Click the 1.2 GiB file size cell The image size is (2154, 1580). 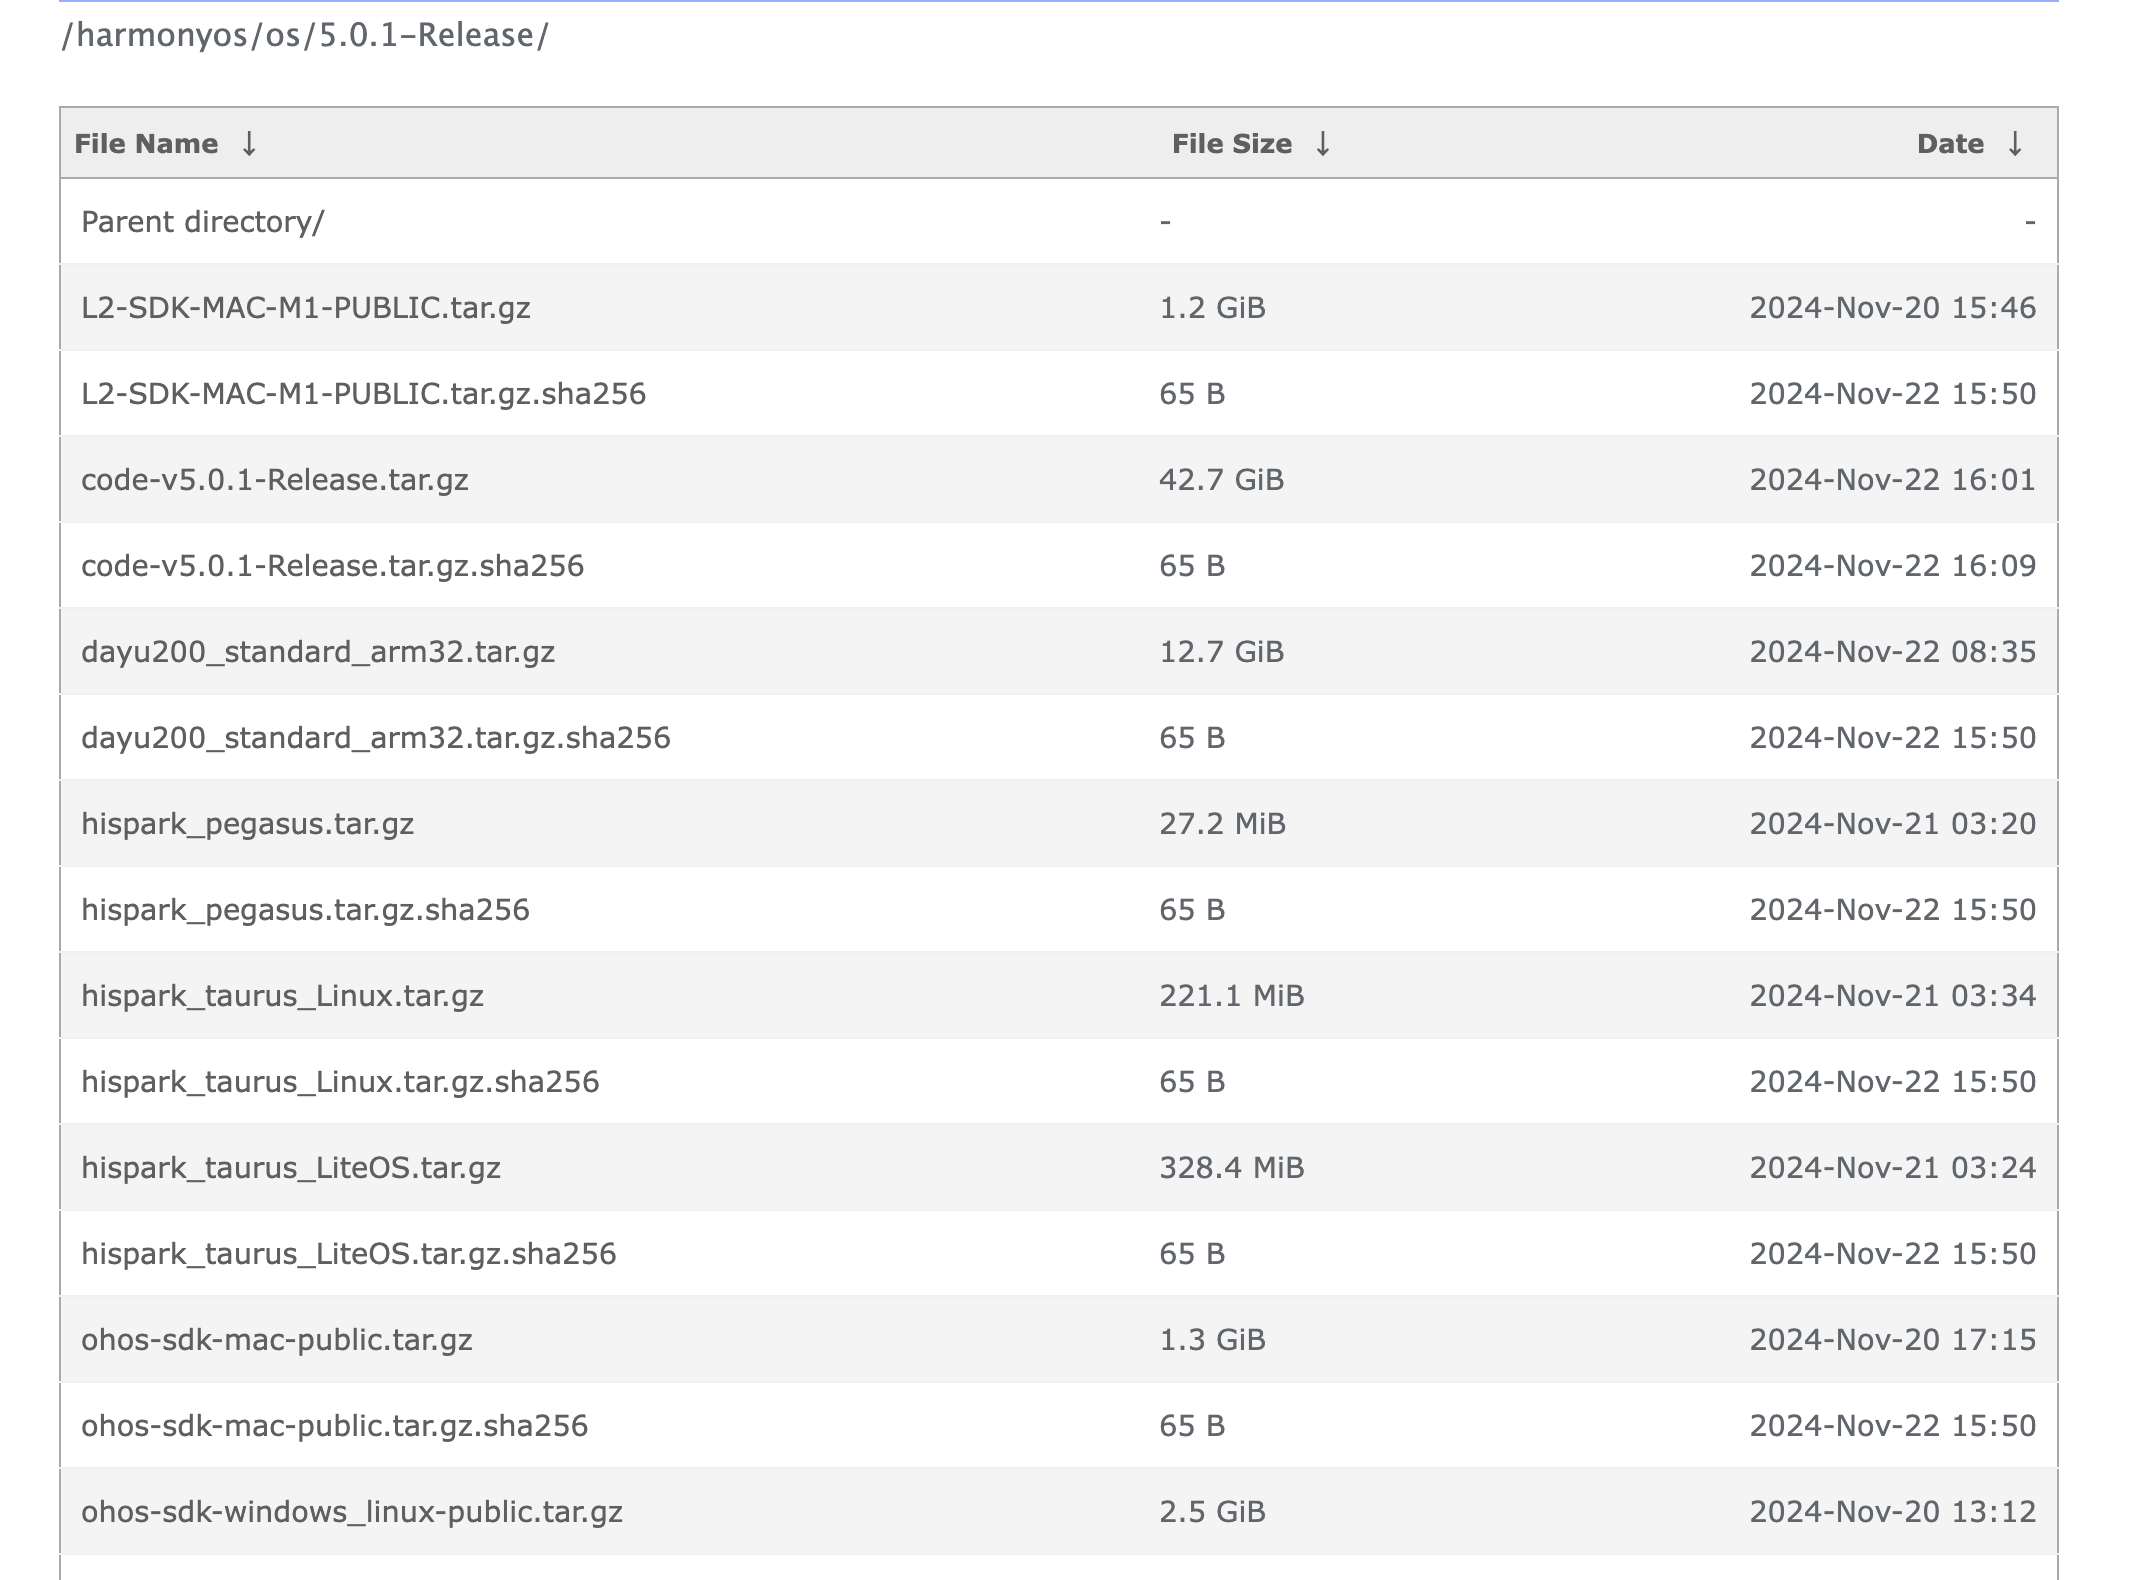click(1213, 308)
